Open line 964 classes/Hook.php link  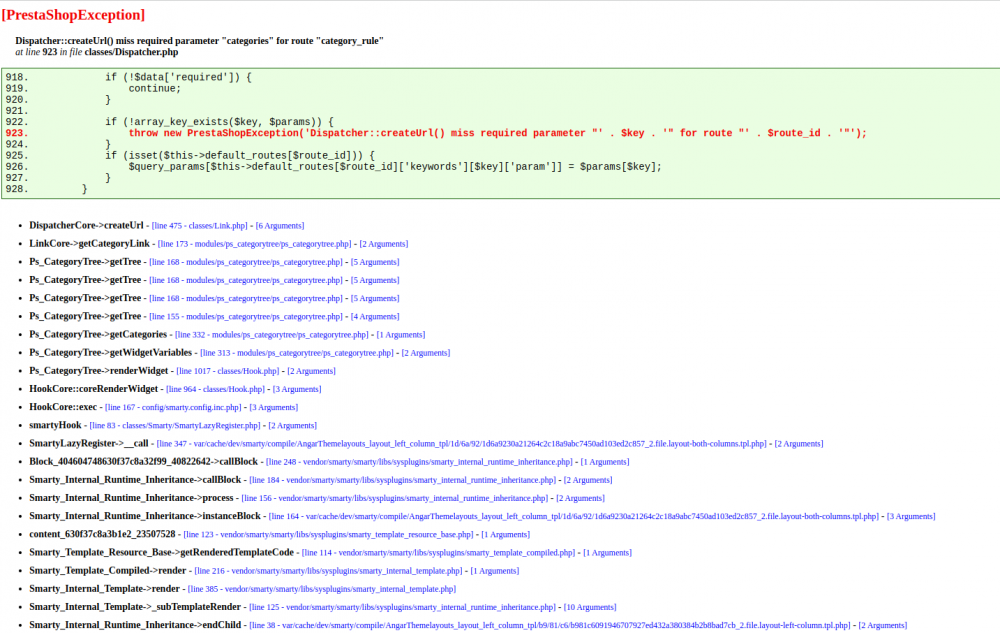[x=216, y=389]
